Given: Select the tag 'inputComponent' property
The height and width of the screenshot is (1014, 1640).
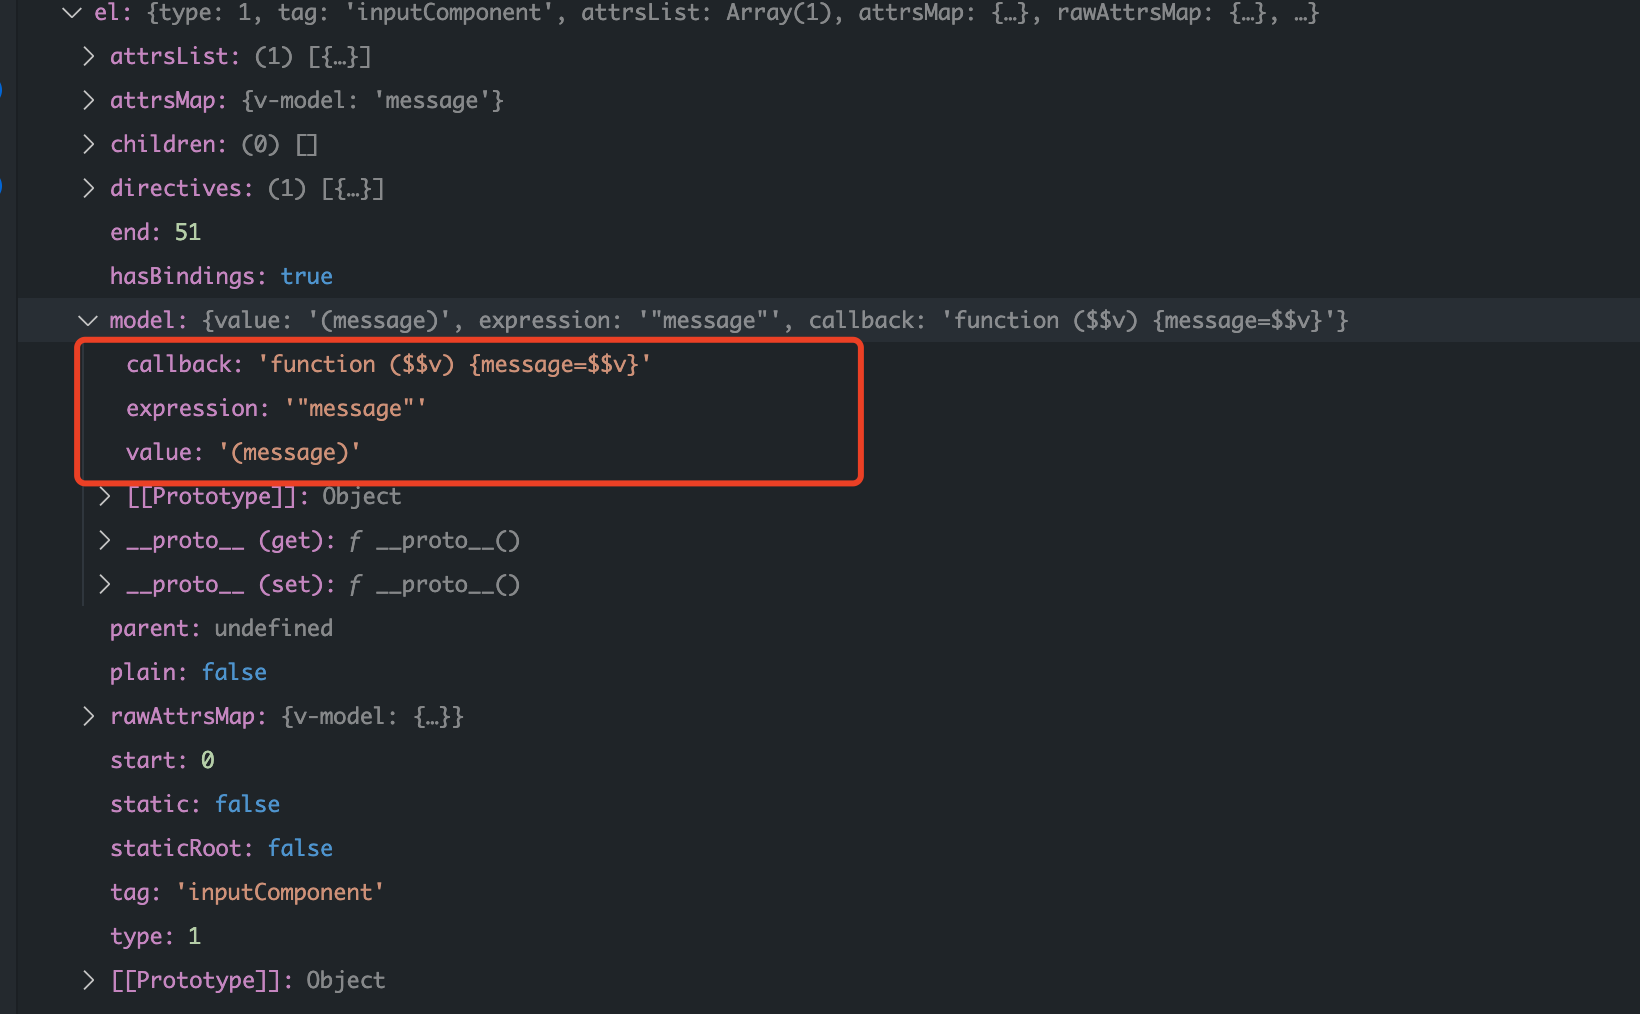Looking at the screenshot, I should pyautogui.click(x=247, y=892).
